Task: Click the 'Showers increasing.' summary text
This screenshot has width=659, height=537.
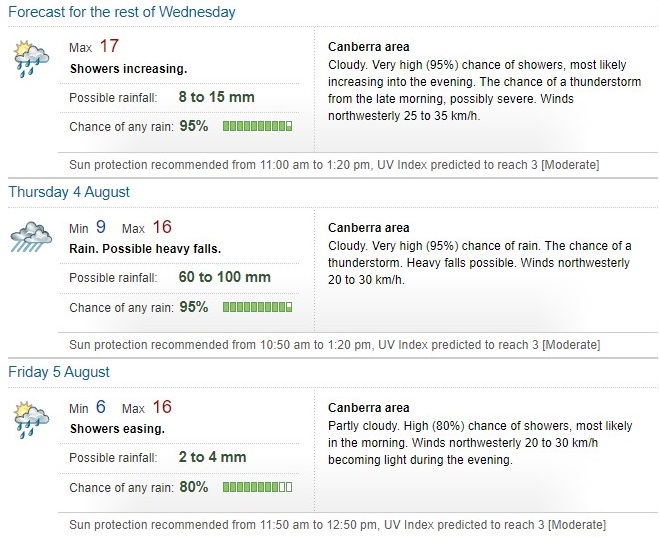Action: (x=129, y=69)
